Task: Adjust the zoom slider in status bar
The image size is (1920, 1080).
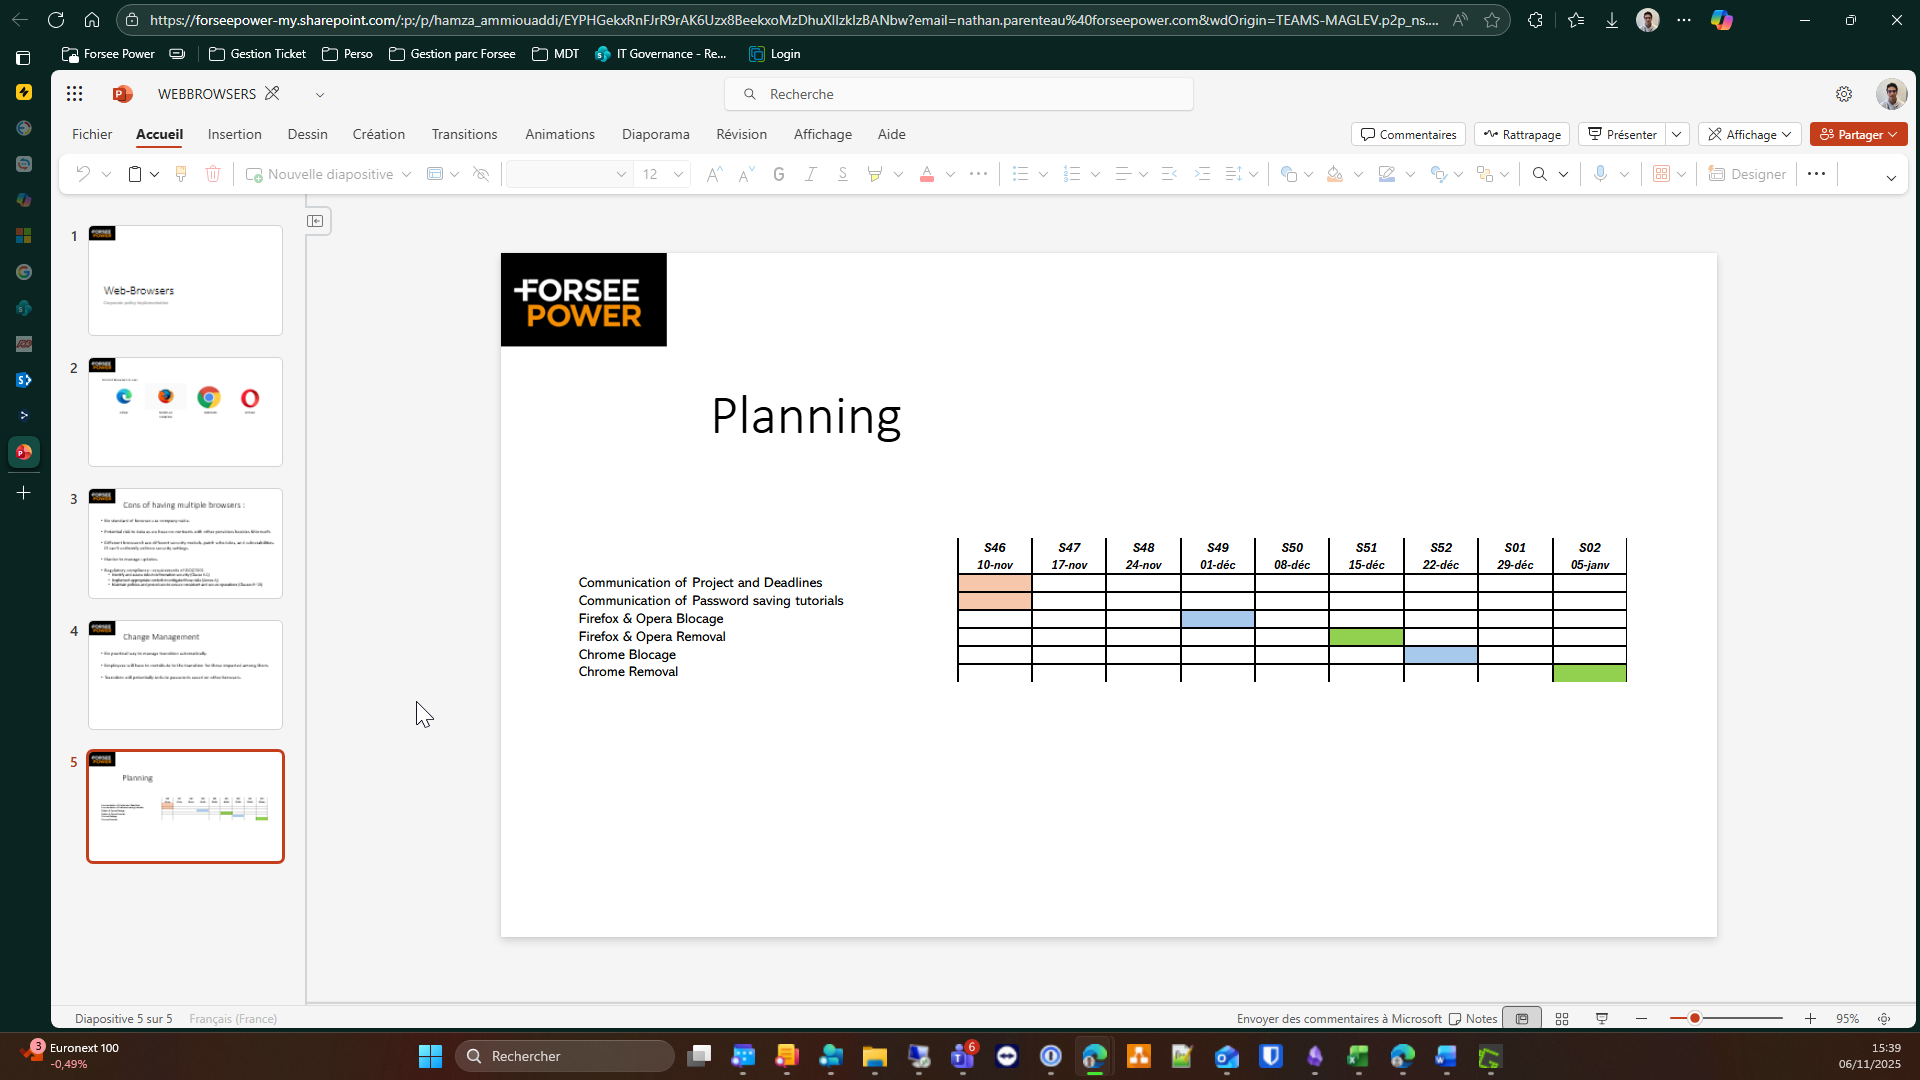Action: coord(1695,1018)
